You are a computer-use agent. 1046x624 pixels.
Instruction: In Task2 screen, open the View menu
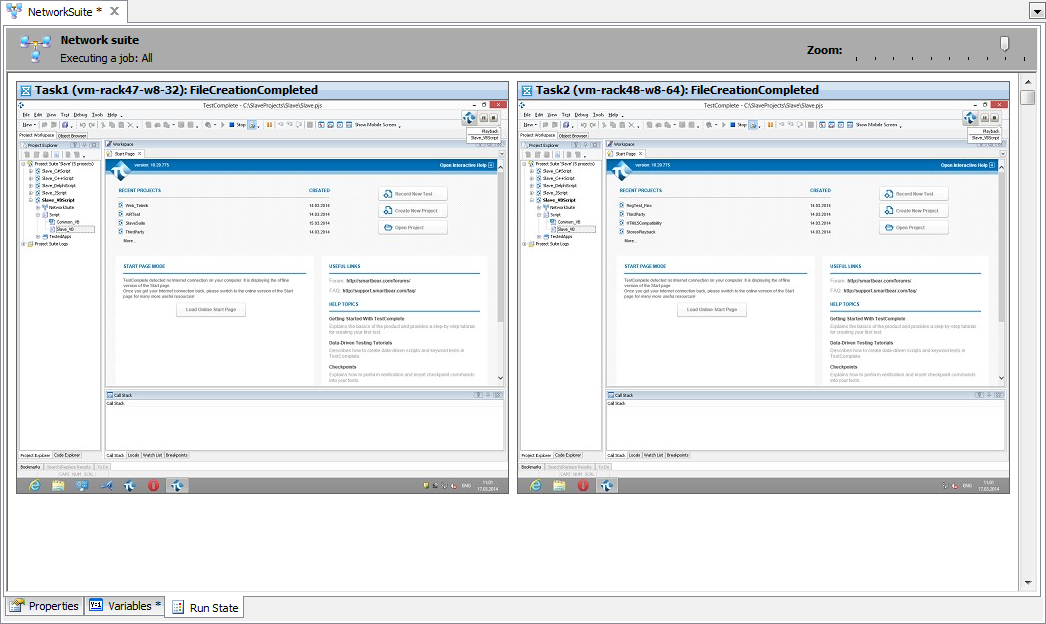[552, 115]
